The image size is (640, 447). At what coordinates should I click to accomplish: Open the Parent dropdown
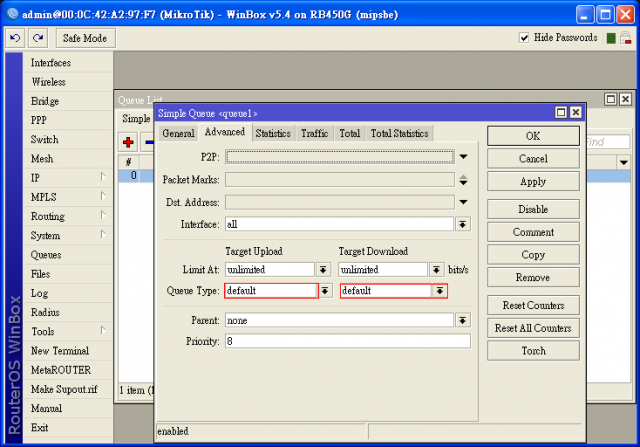click(462, 320)
